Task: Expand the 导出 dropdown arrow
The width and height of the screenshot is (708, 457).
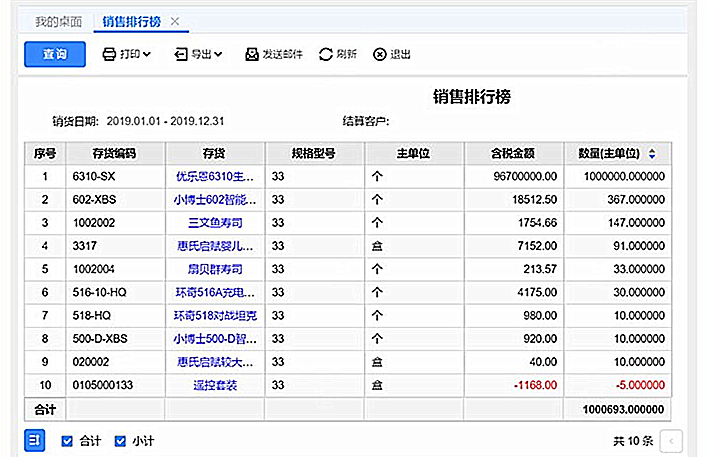Action: pyautogui.click(x=217, y=55)
